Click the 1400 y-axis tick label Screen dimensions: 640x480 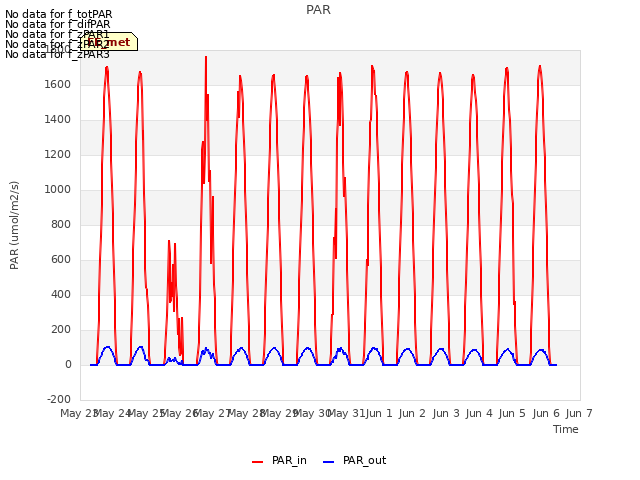[x=58, y=120]
